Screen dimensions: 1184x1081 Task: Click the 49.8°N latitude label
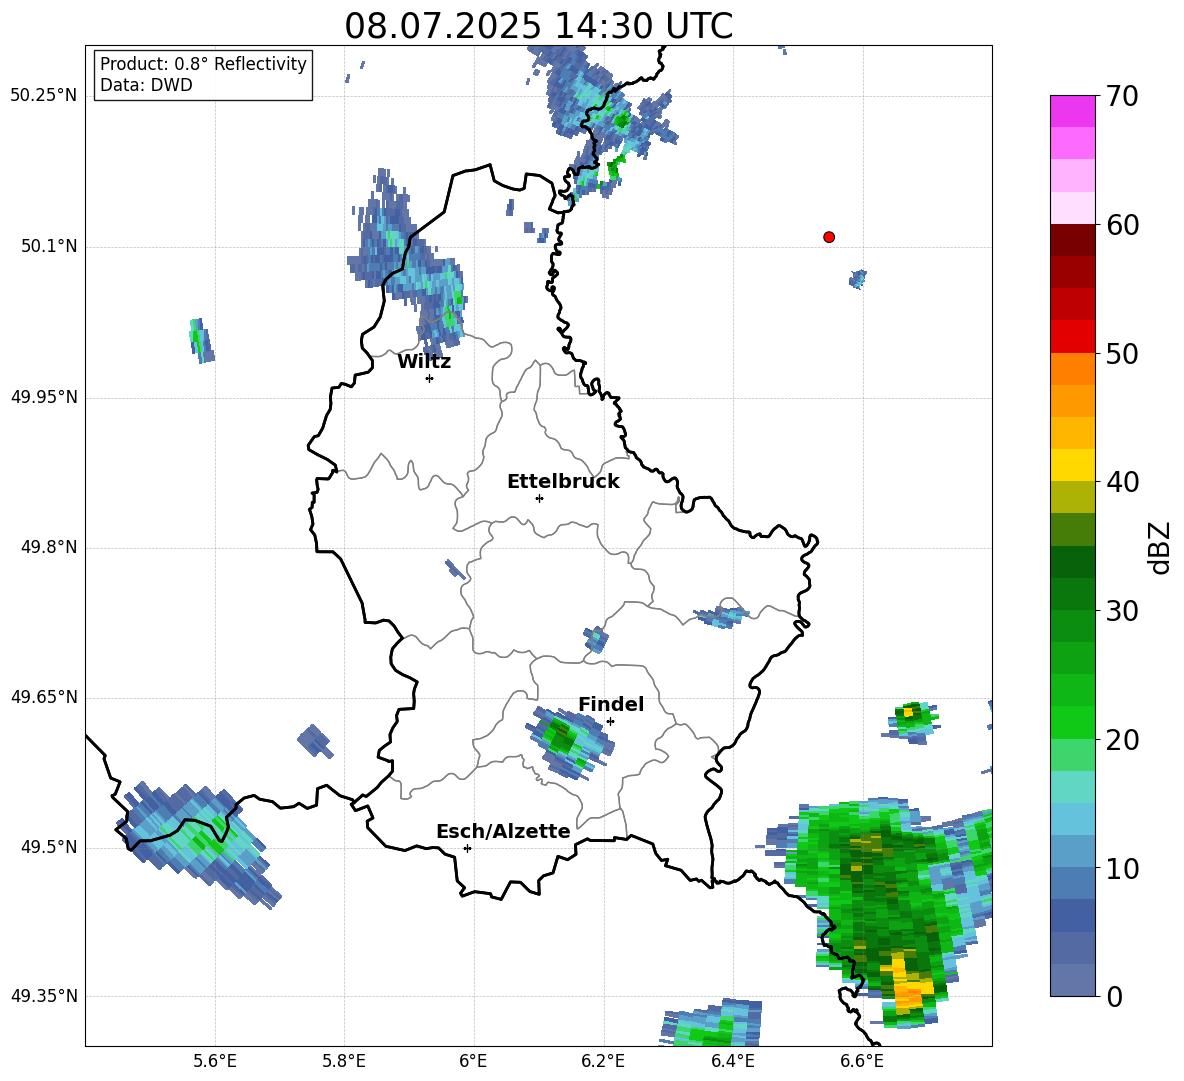tap(49, 547)
